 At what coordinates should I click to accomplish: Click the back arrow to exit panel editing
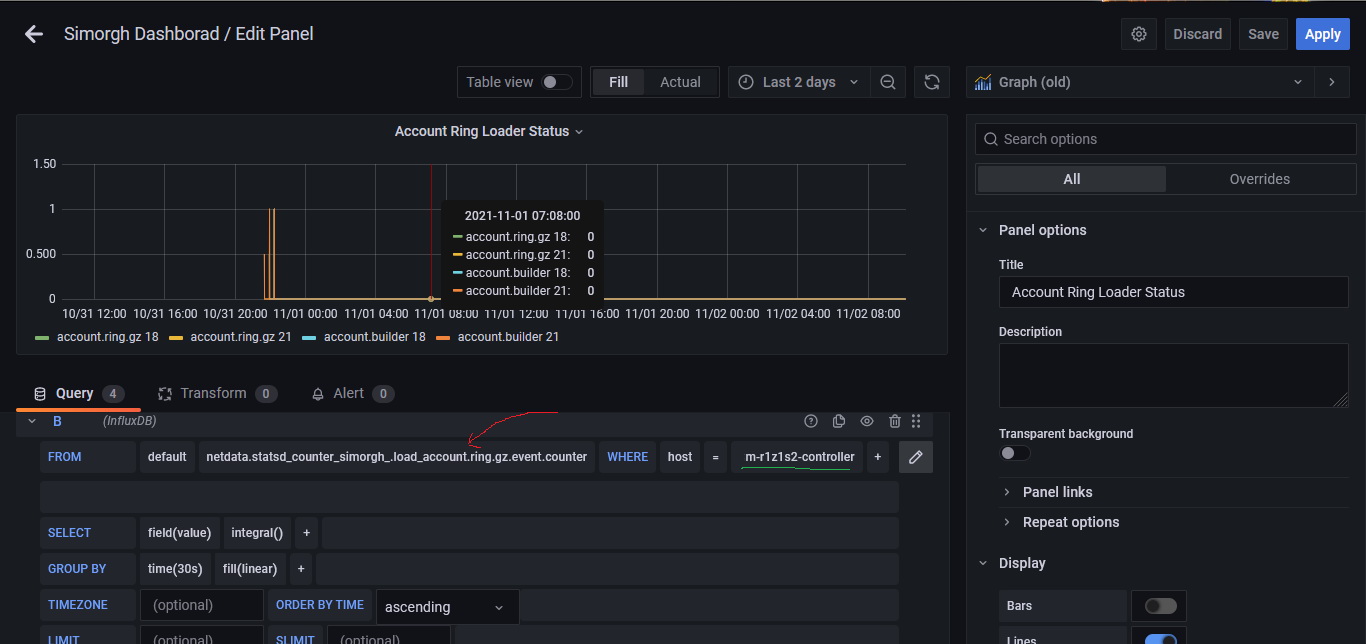coord(34,34)
